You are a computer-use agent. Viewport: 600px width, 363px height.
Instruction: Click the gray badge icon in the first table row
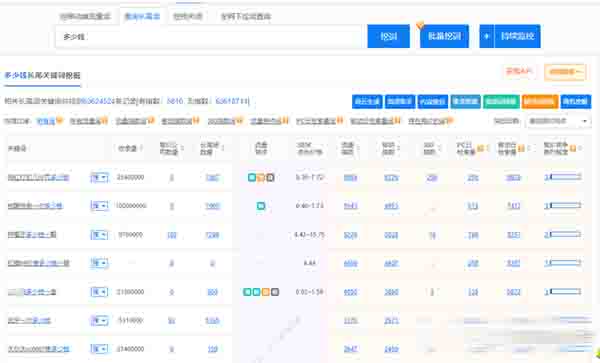pos(271,177)
